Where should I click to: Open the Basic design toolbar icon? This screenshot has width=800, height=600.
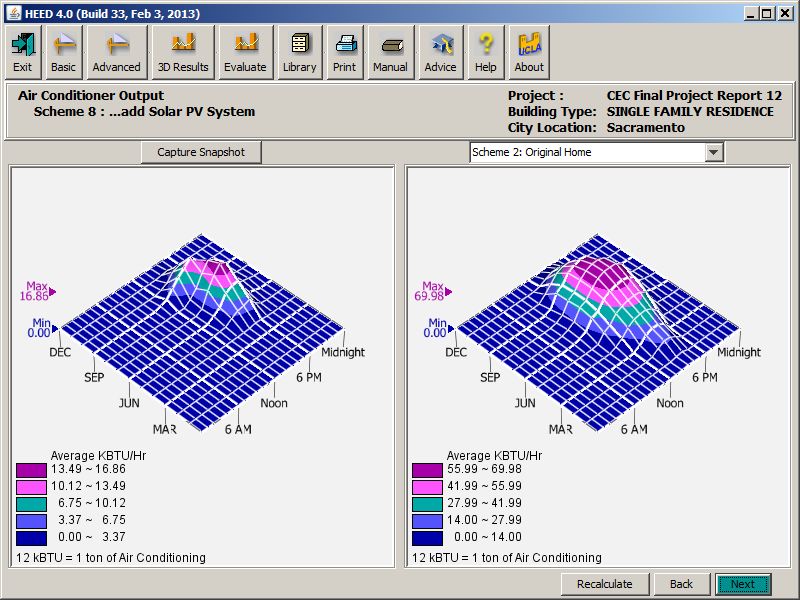point(63,53)
